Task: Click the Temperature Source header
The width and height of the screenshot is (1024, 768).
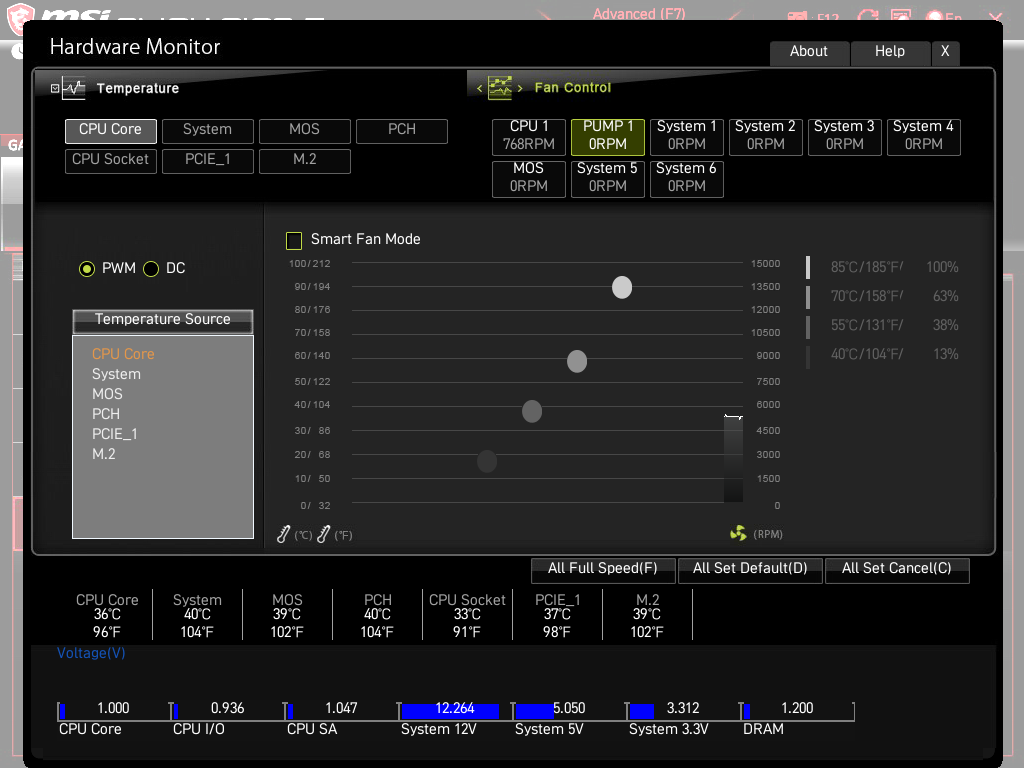Action: [163, 320]
